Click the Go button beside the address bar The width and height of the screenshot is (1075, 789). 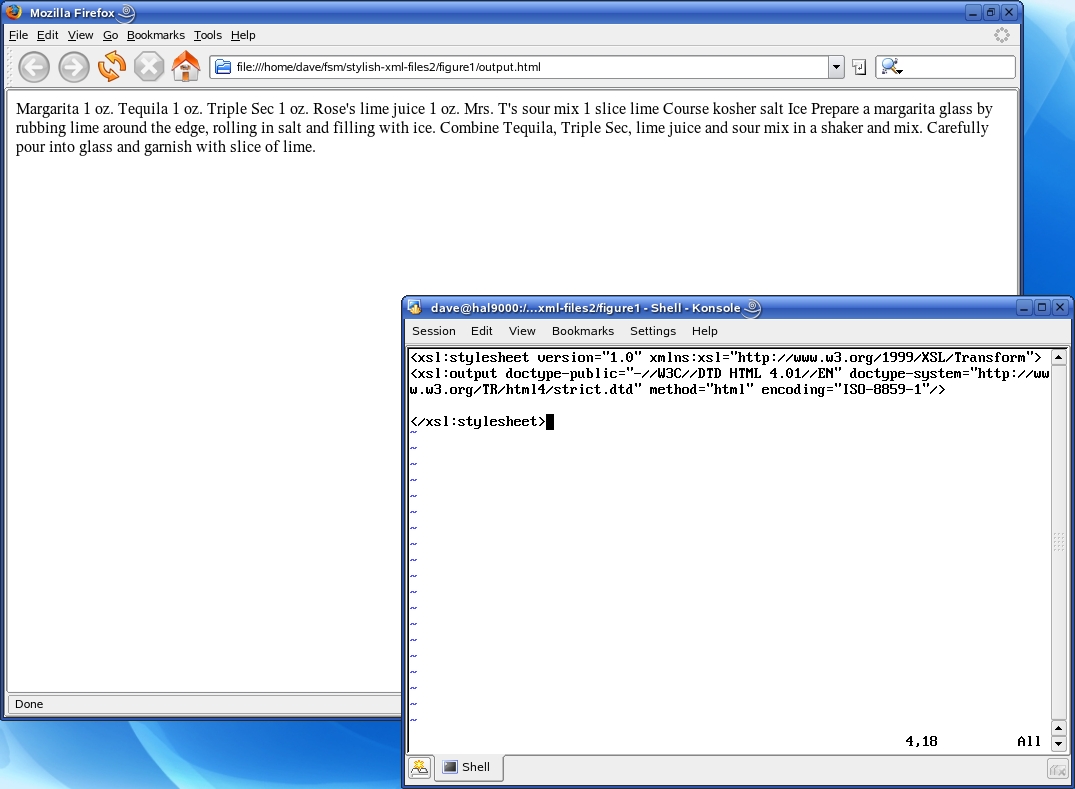pyautogui.click(x=859, y=67)
